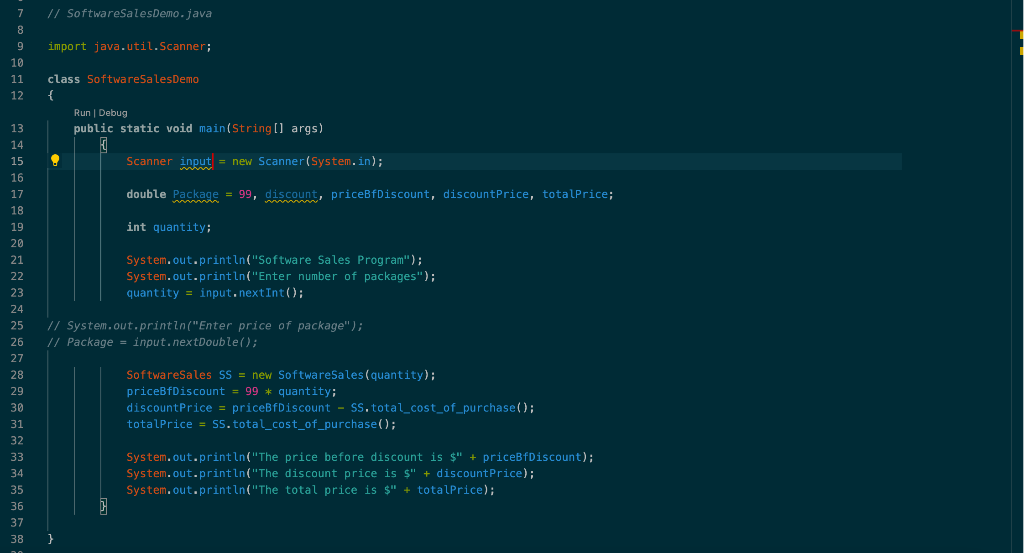Click line number 28 in the gutter

point(17,375)
